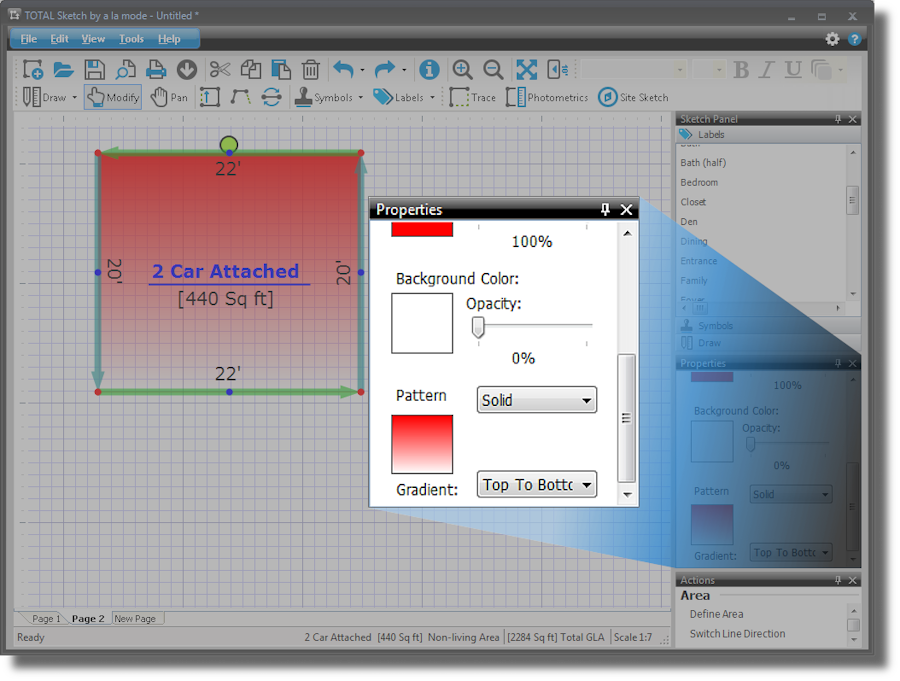
Task: Open the Tools menu
Action: point(131,39)
